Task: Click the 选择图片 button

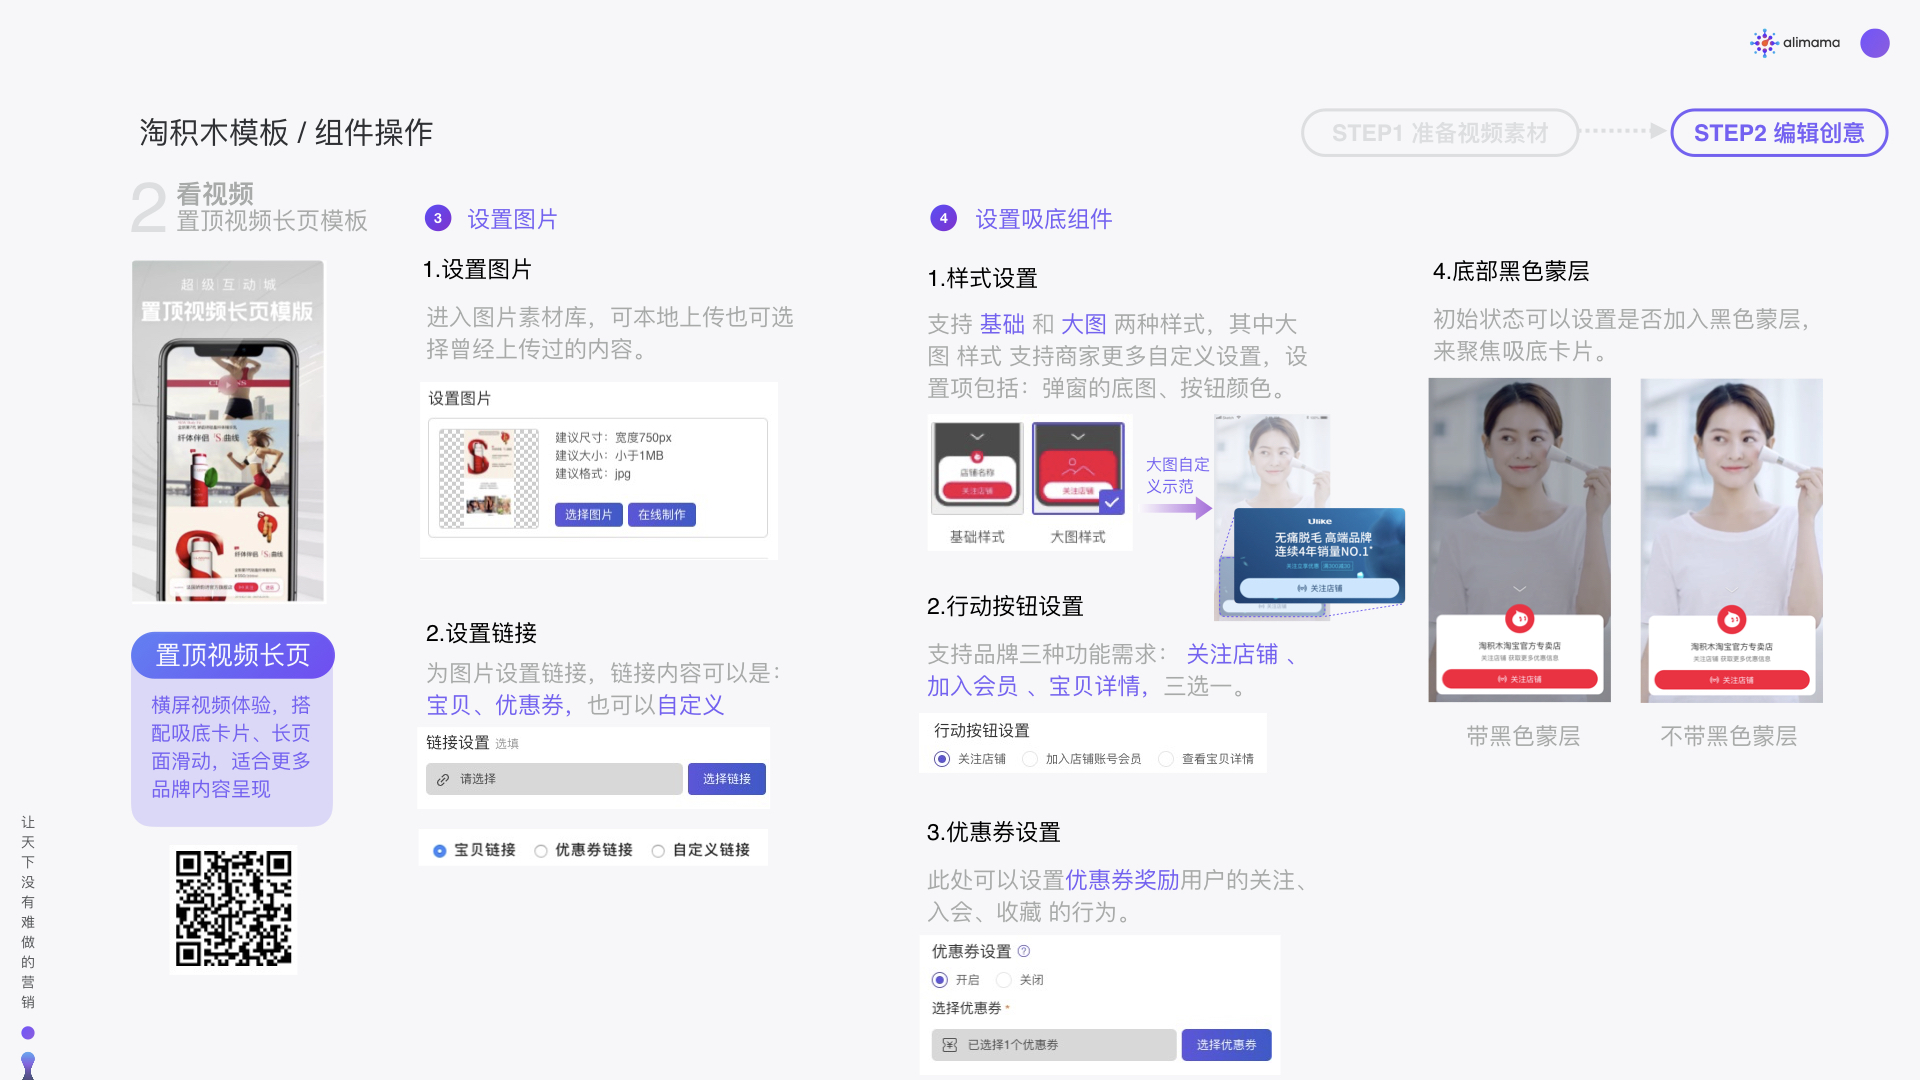Action: click(x=588, y=514)
